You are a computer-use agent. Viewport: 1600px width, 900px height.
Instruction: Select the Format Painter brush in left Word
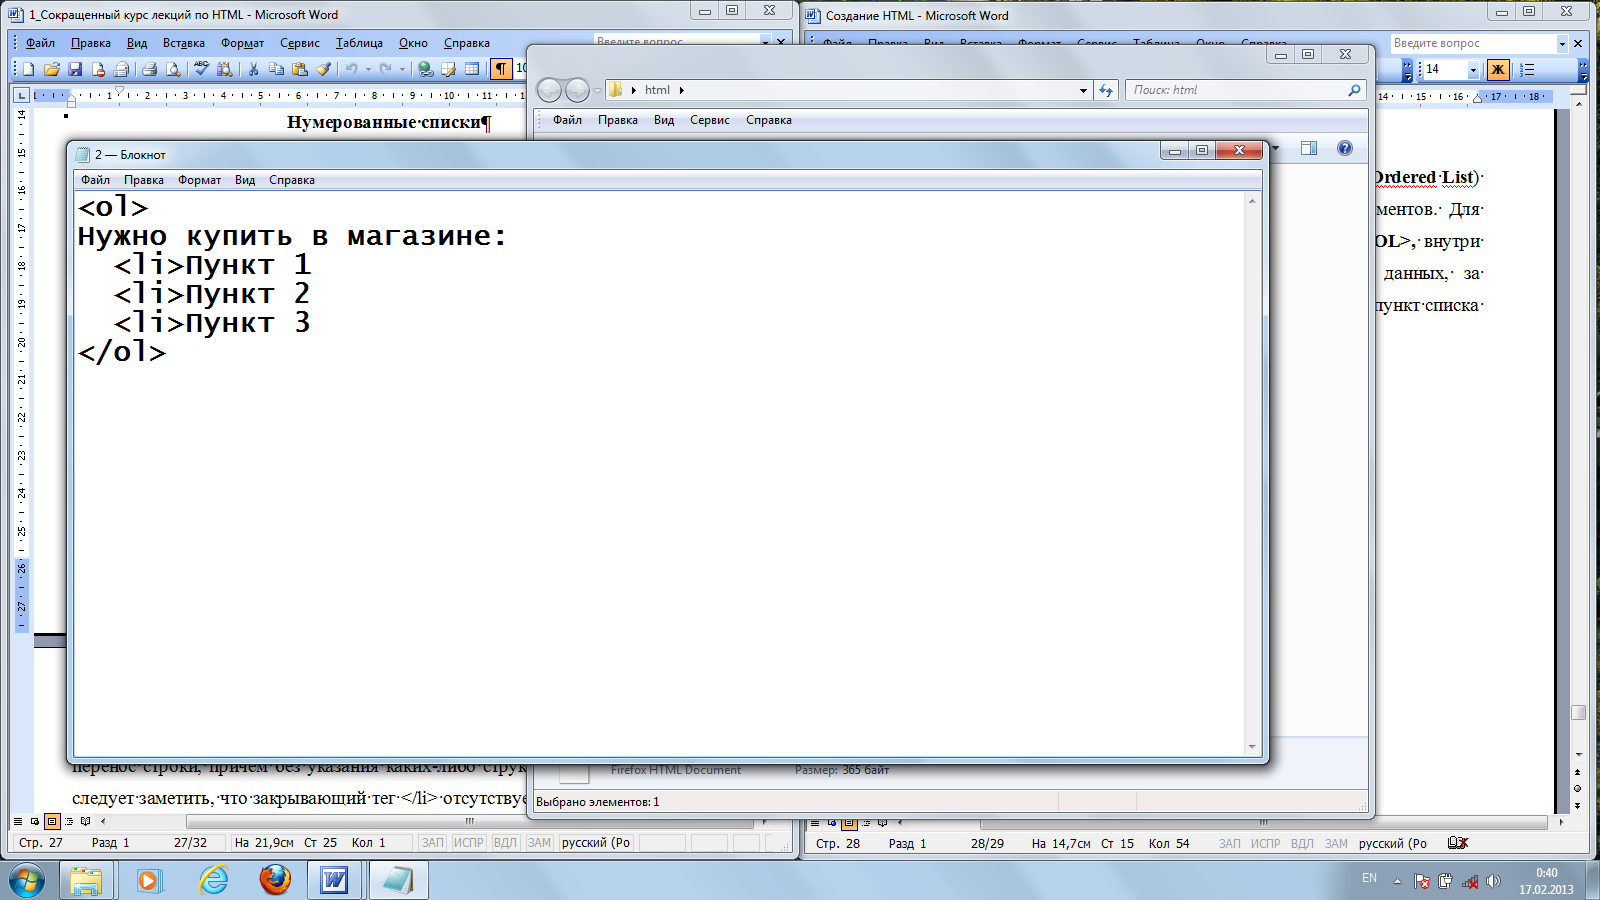(x=323, y=69)
